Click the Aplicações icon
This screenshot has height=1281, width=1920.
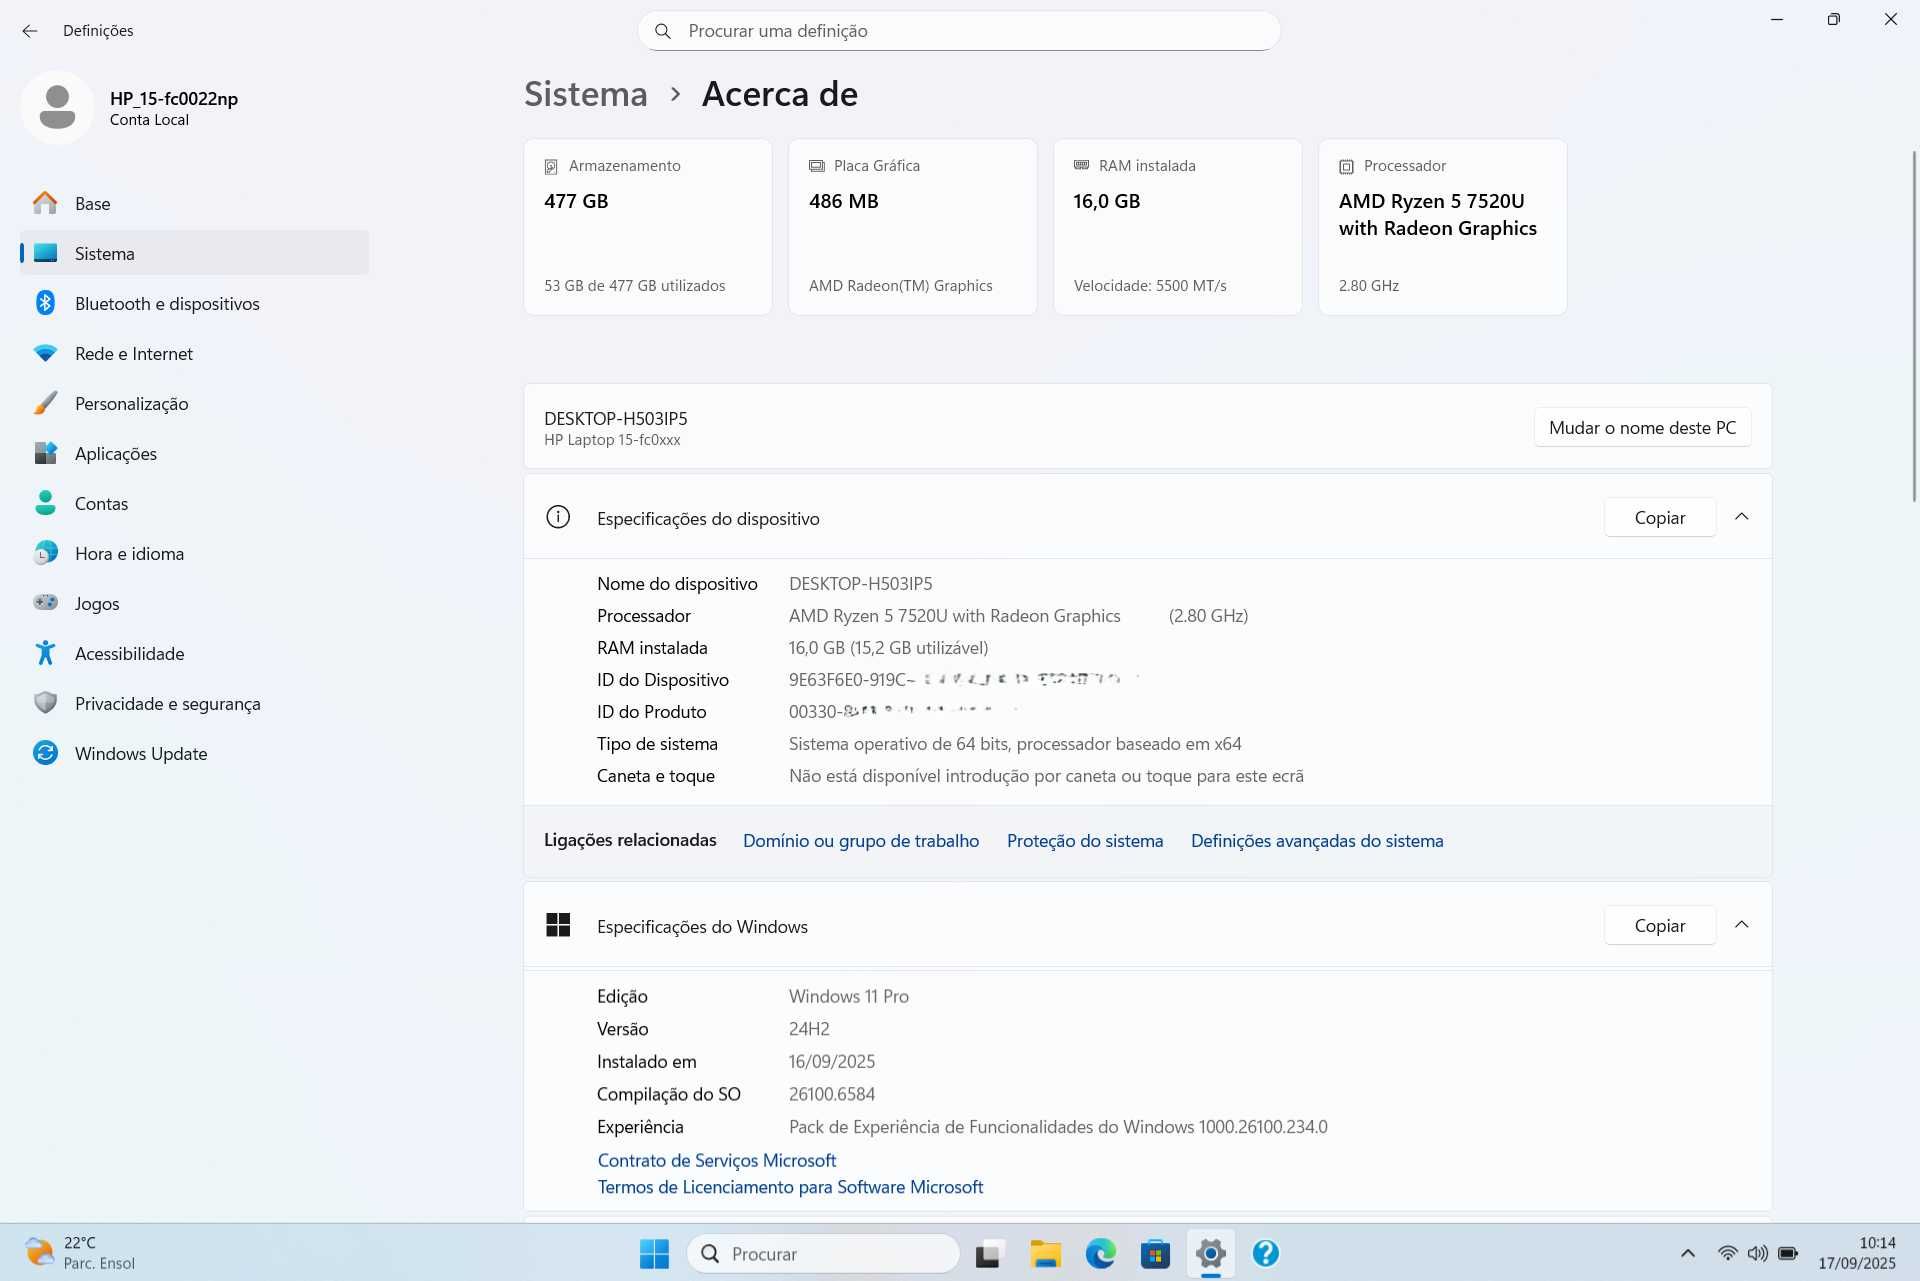pos(45,453)
